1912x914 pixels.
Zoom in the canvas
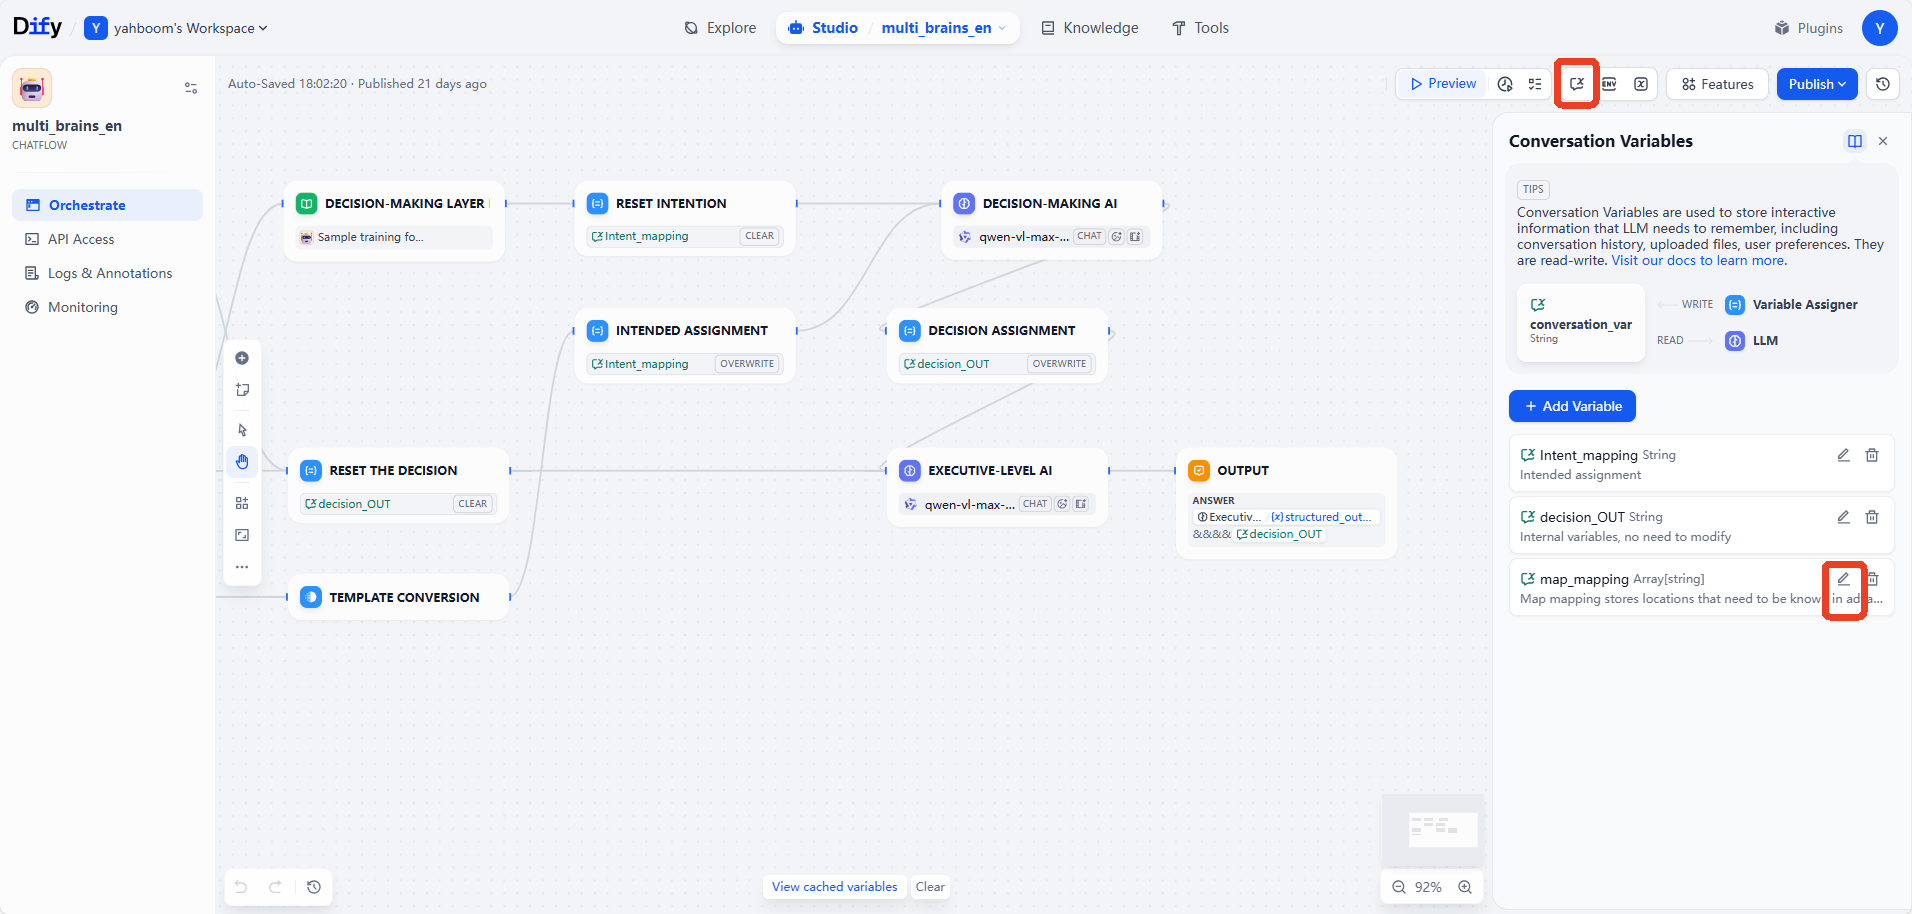(x=1465, y=887)
